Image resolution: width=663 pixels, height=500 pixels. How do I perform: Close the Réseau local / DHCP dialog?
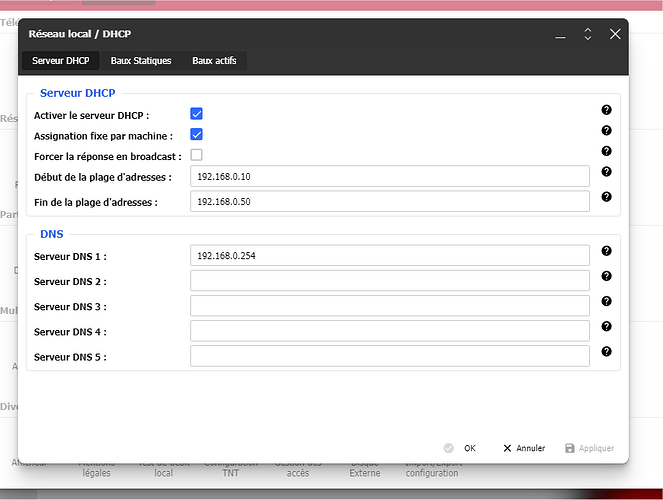(x=615, y=34)
